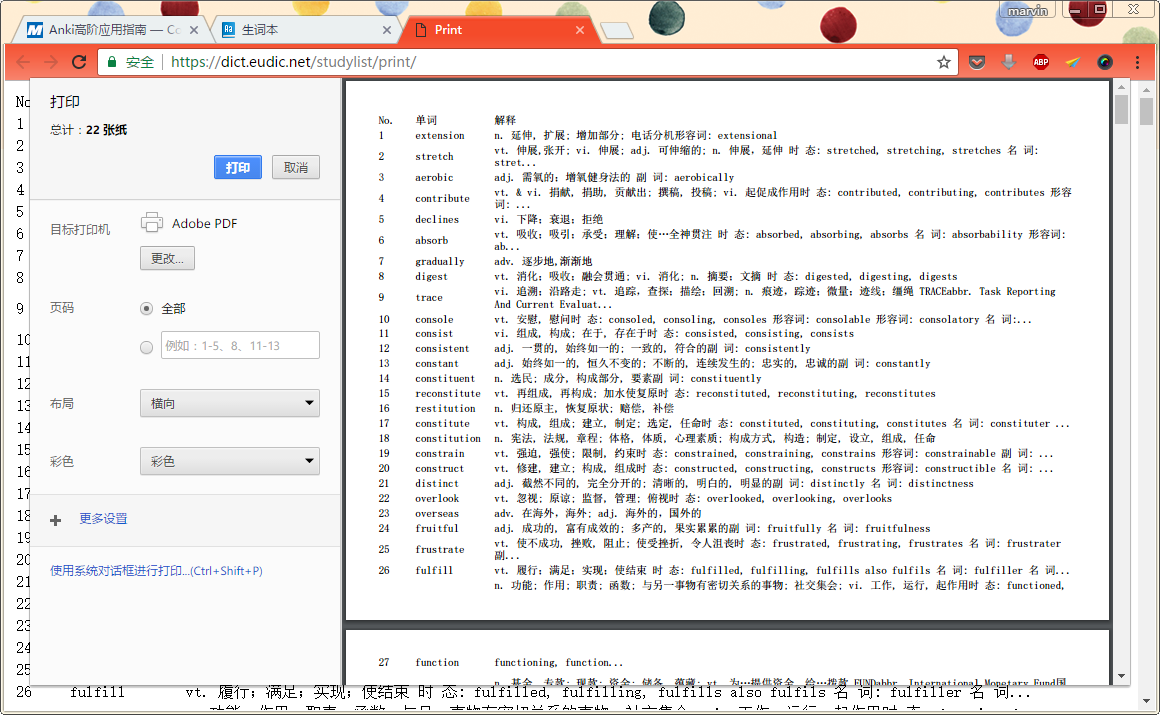Open system print dialog link
The height and width of the screenshot is (715, 1160).
click(156, 571)
